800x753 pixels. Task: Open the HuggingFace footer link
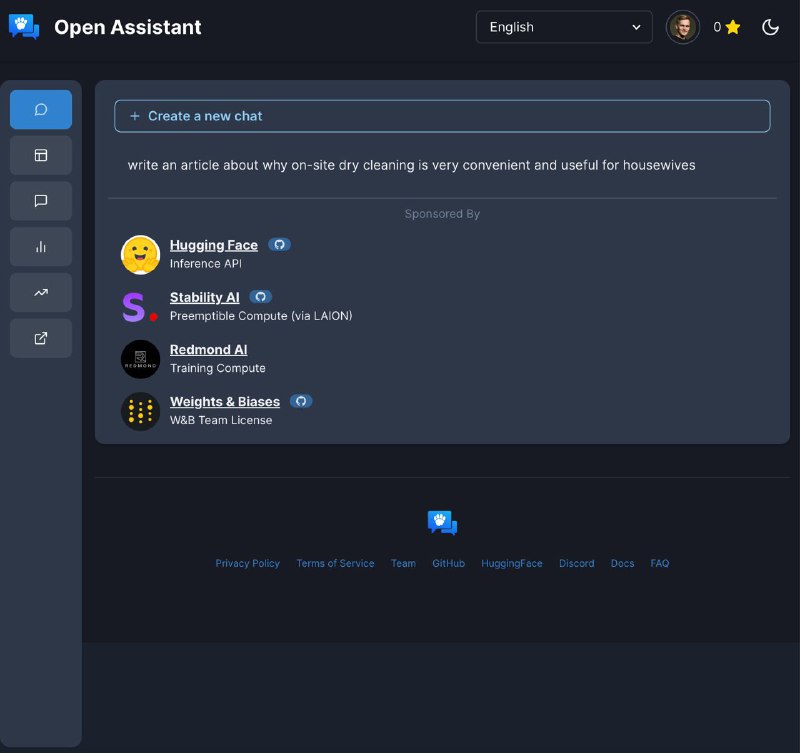[x=512, y=563]
